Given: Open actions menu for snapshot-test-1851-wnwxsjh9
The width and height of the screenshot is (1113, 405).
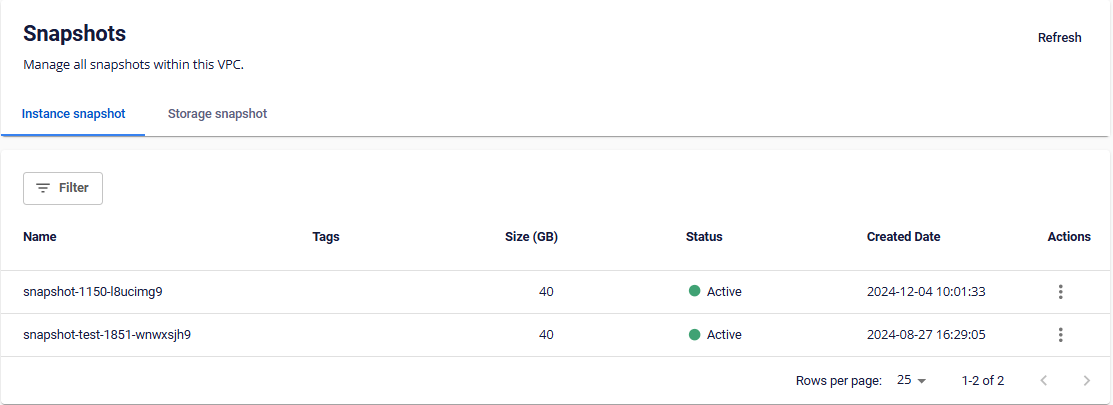Looking at the screenshot, I should 1060,335.
